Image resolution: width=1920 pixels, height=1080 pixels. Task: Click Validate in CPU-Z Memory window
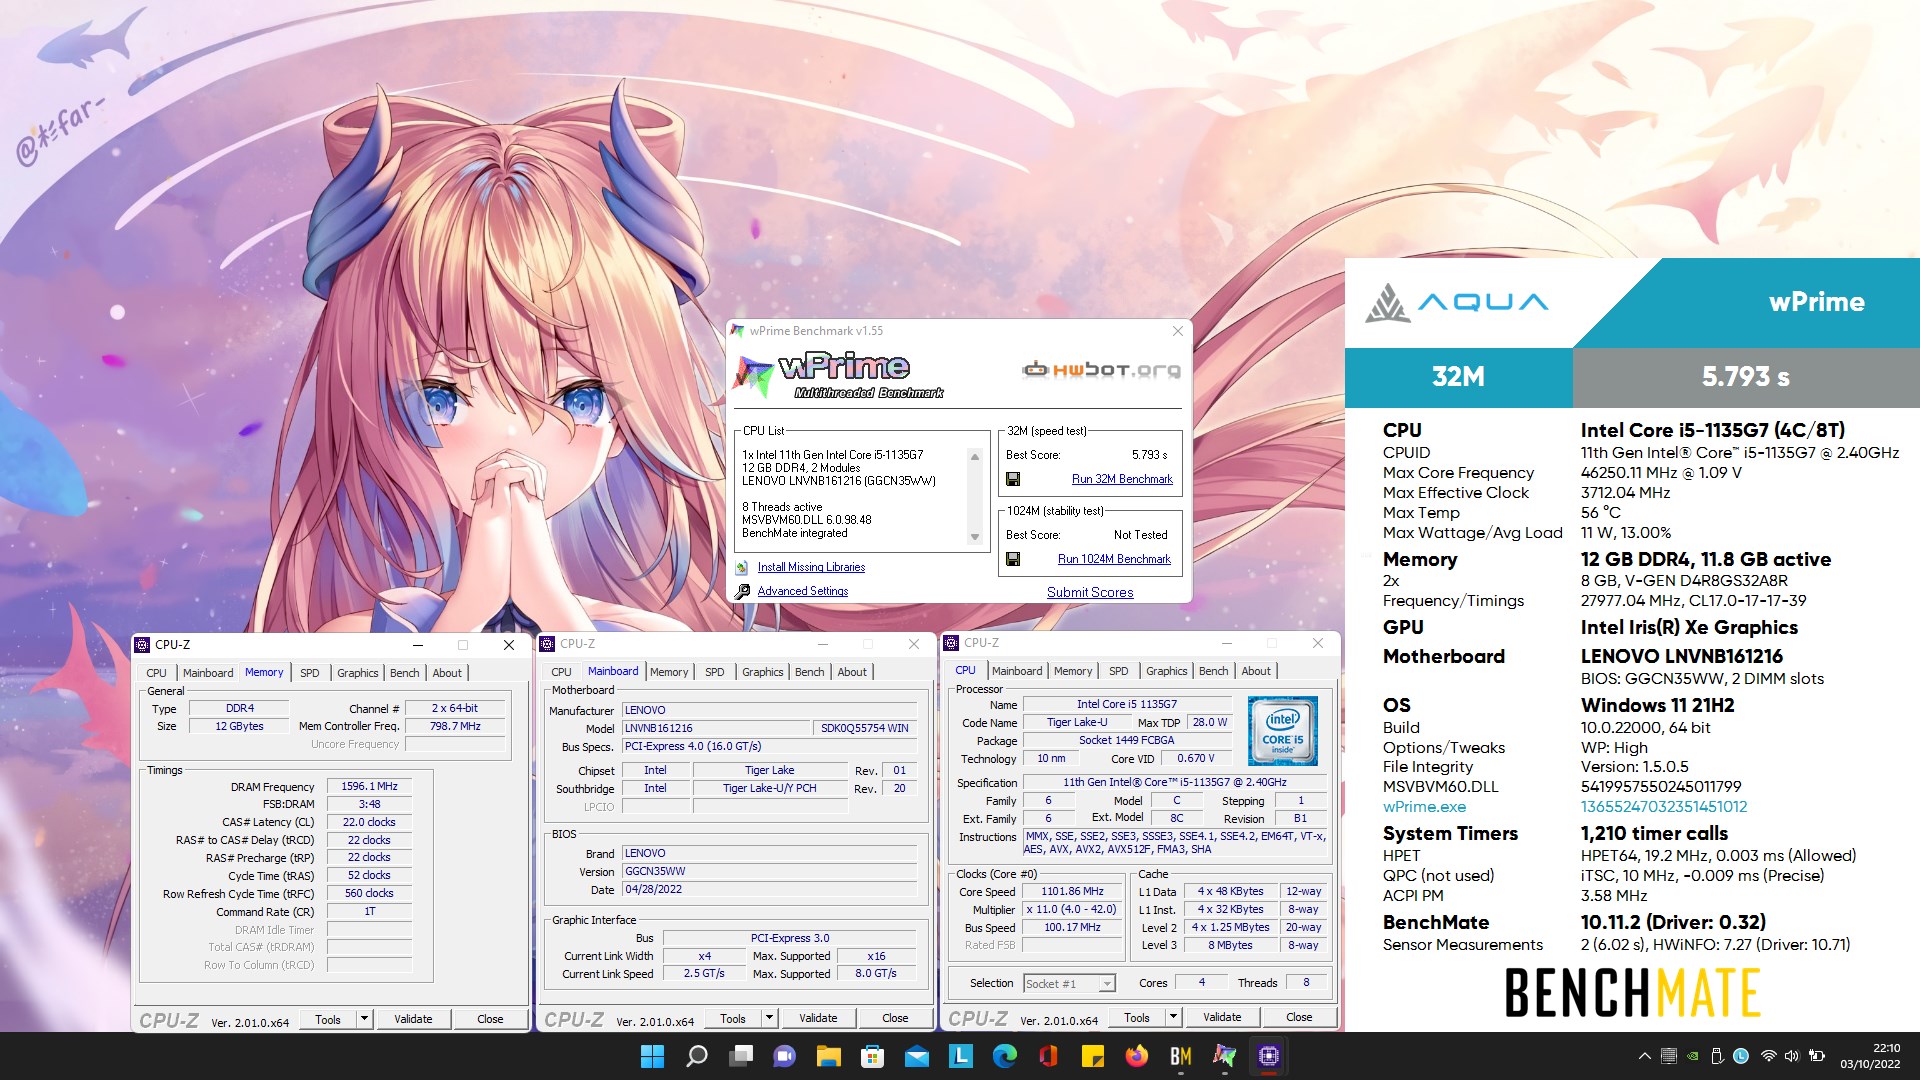click(413, 1019)
